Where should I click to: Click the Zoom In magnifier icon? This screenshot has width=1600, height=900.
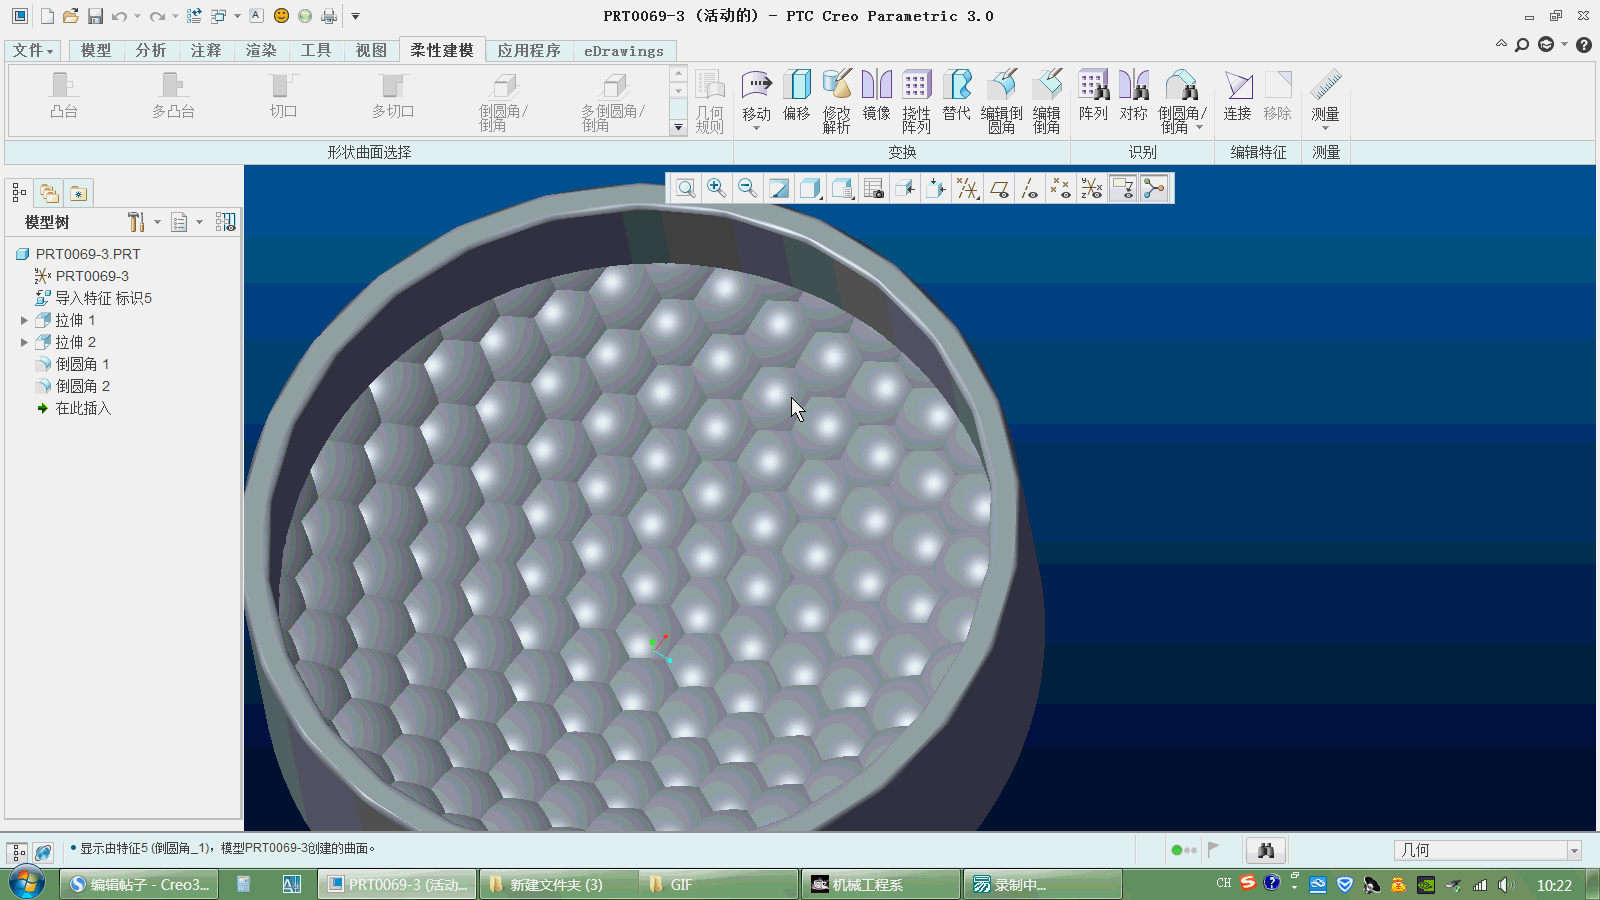[717, 188]
